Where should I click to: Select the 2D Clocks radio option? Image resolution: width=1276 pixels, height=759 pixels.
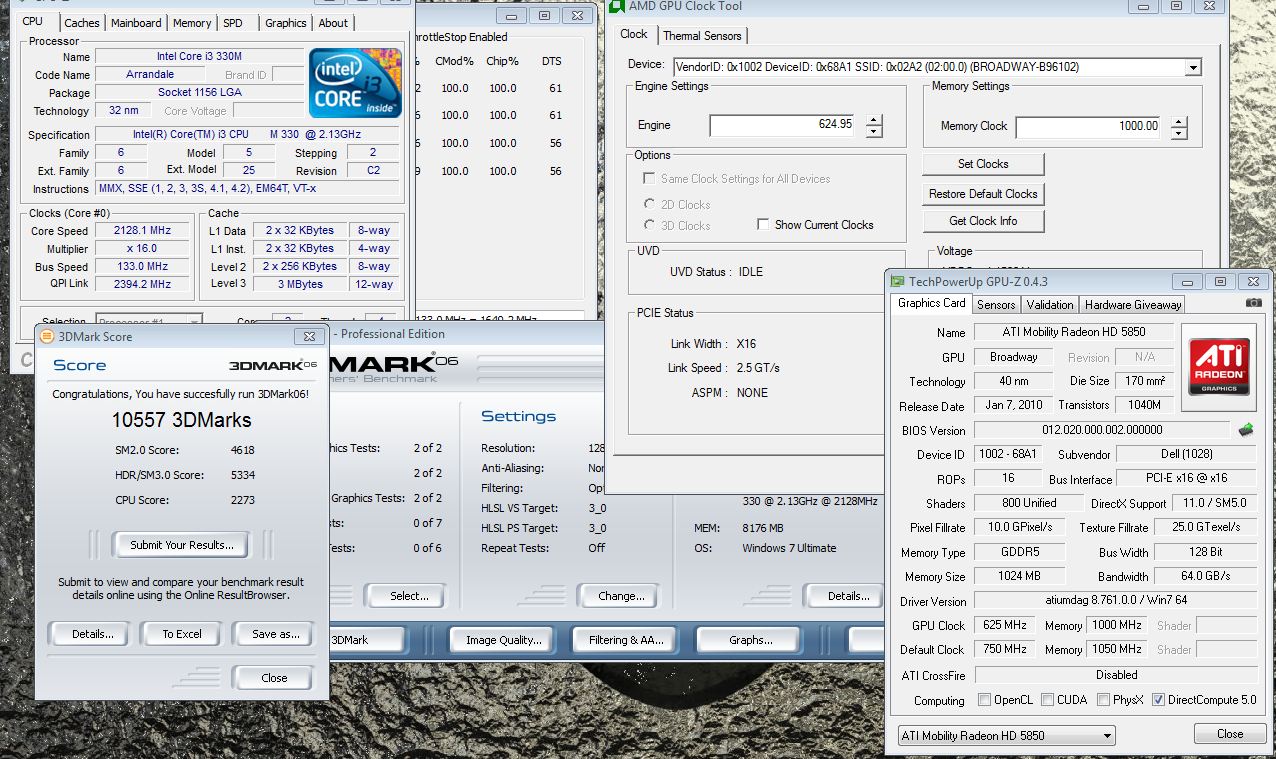651,204
